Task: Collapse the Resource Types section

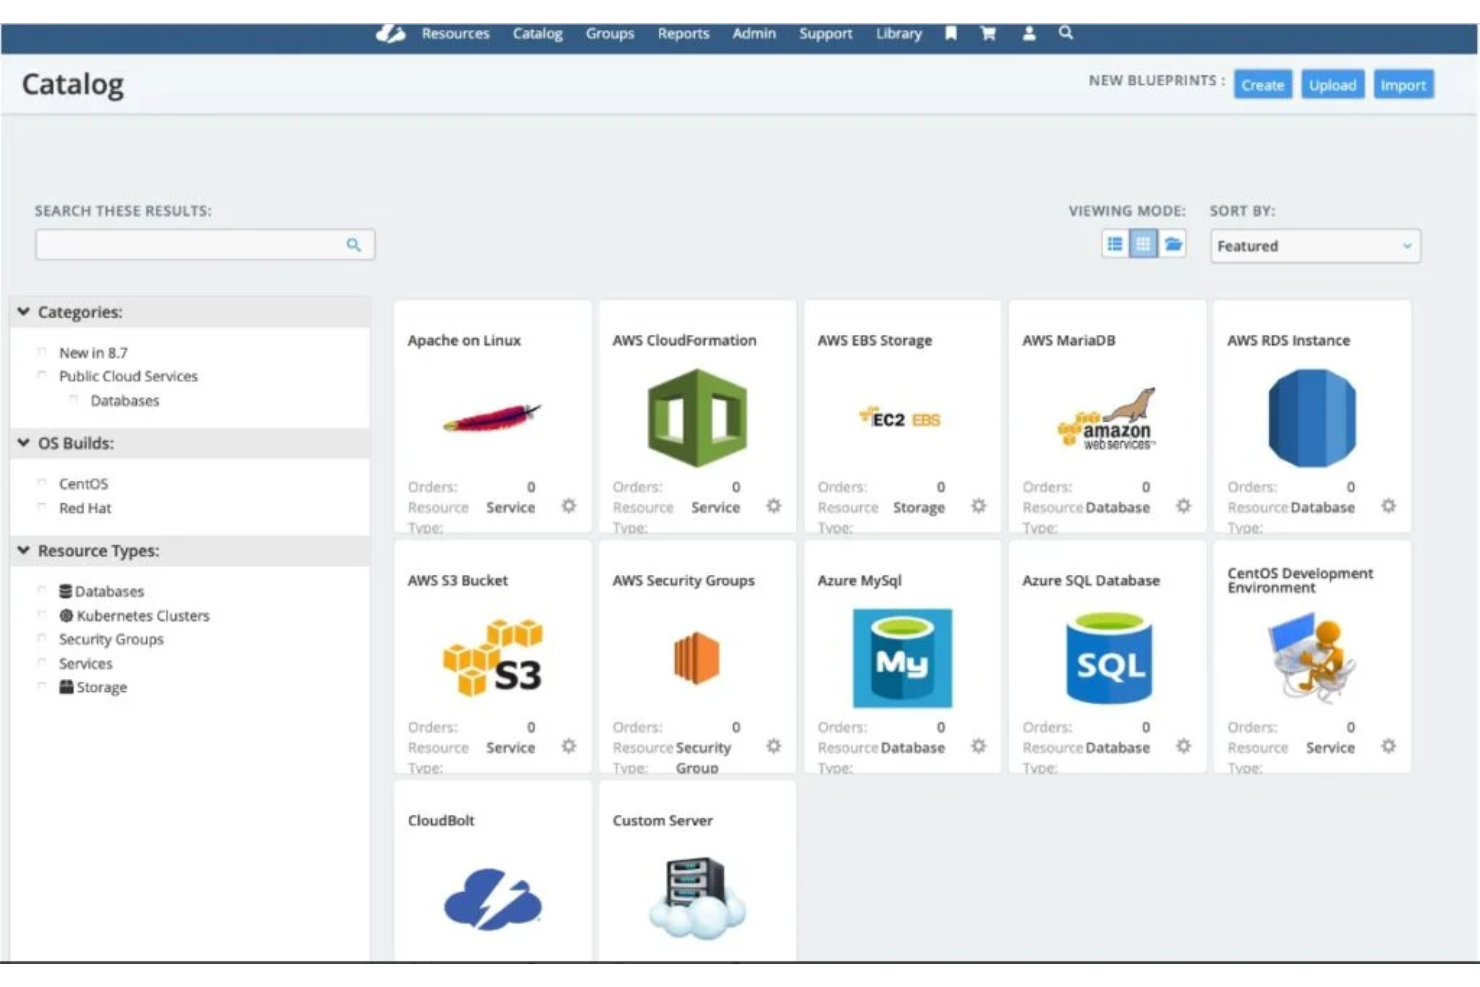Action: point(22,550)
